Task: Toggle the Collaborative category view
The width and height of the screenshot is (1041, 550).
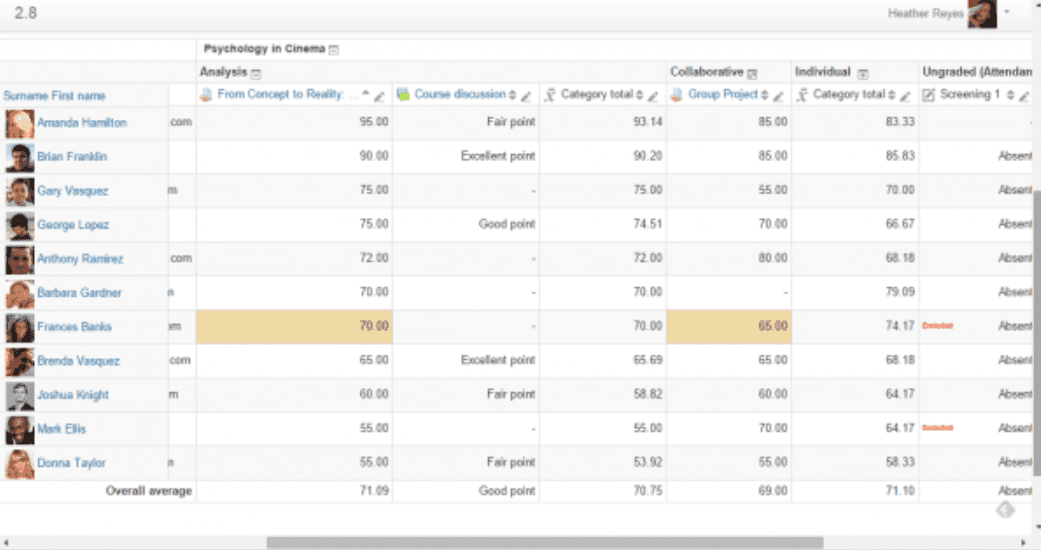Action: [752, 73]
